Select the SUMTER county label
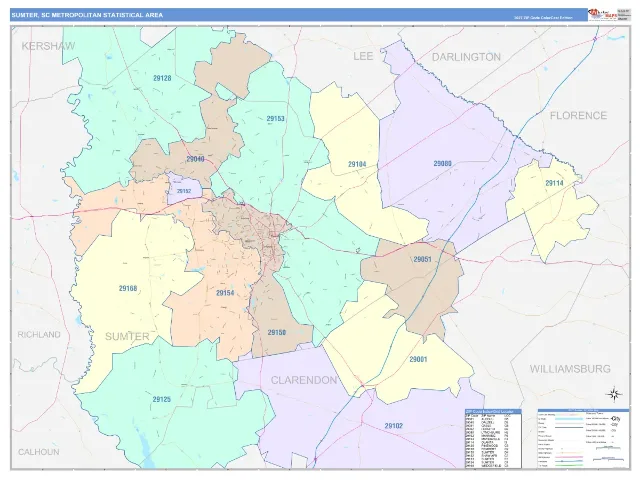The width and height of the screenshot is (640, 480). (127, 337)
